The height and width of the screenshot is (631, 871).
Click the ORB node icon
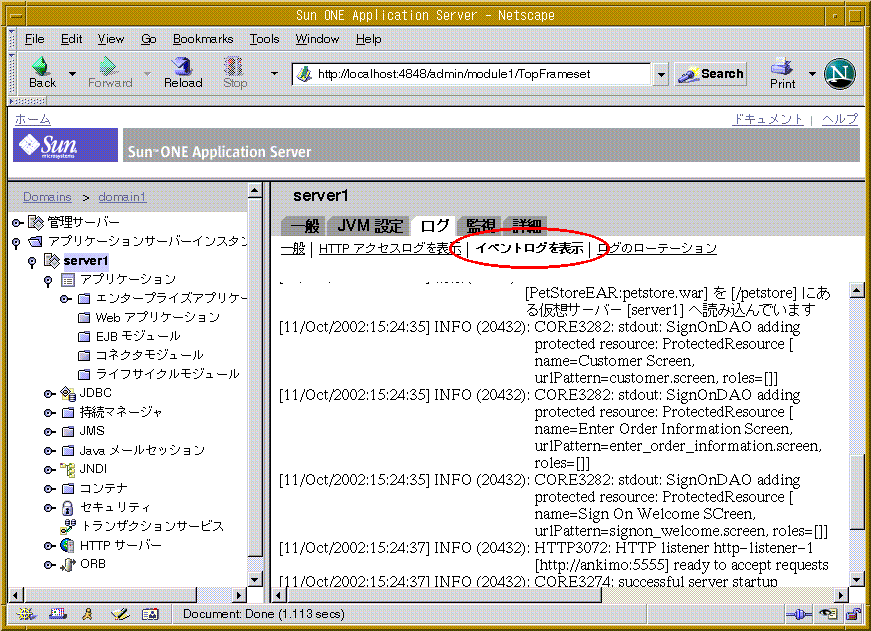click(68, 564)
